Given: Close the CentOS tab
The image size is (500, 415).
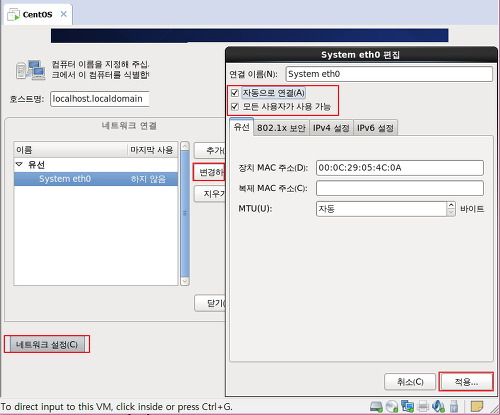Looking at the screenshot, I should click(63, 14).
